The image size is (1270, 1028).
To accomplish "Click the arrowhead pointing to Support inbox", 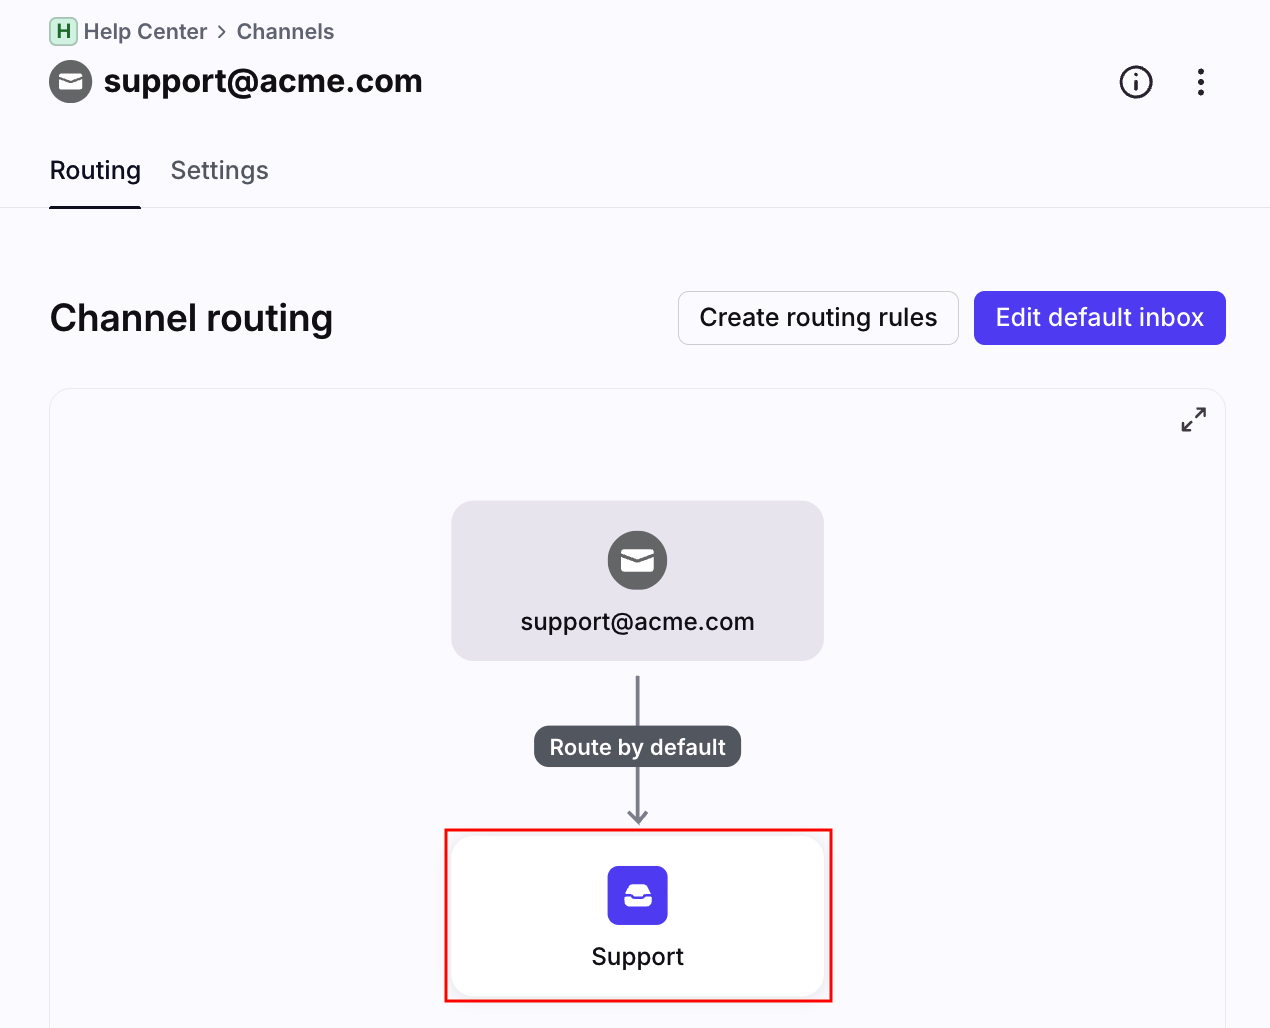I will [637, 816].
